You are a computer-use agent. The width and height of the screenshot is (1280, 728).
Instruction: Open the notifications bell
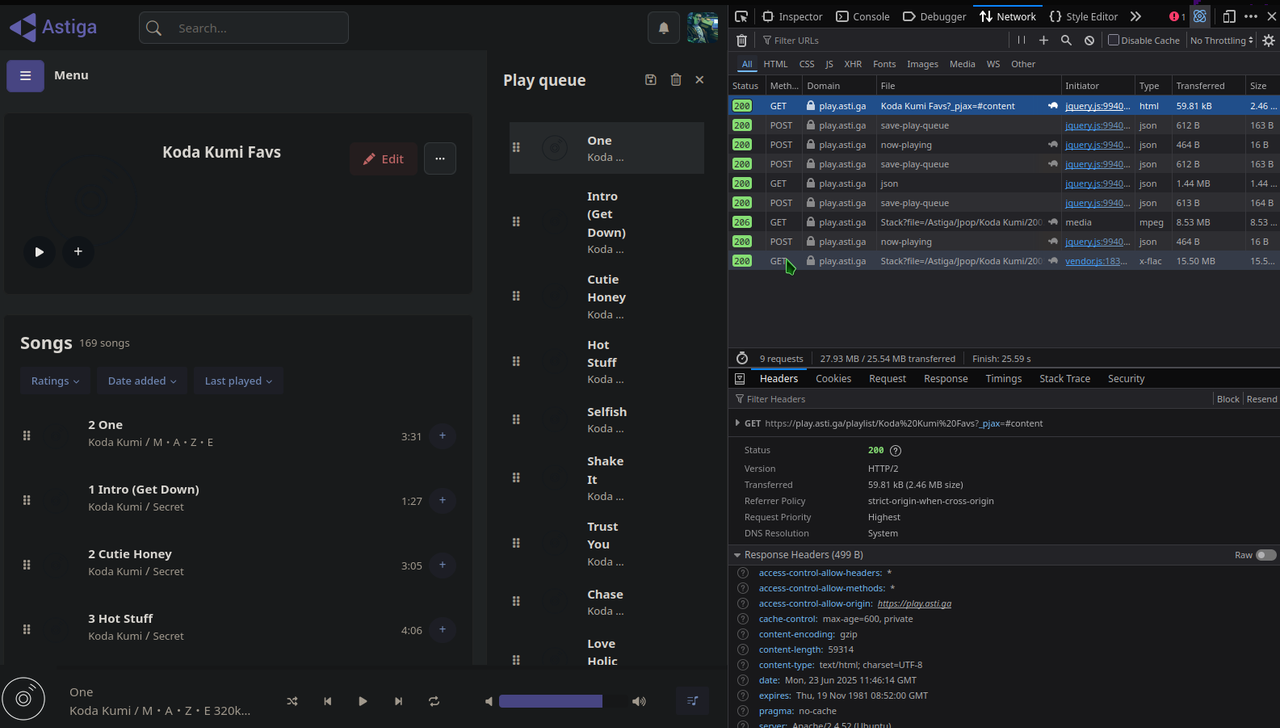pos(663,28)
